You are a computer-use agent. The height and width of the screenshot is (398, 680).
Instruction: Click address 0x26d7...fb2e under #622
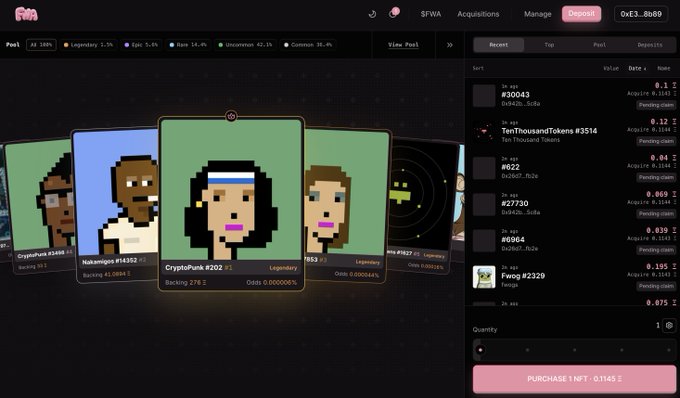coord(520,176)
